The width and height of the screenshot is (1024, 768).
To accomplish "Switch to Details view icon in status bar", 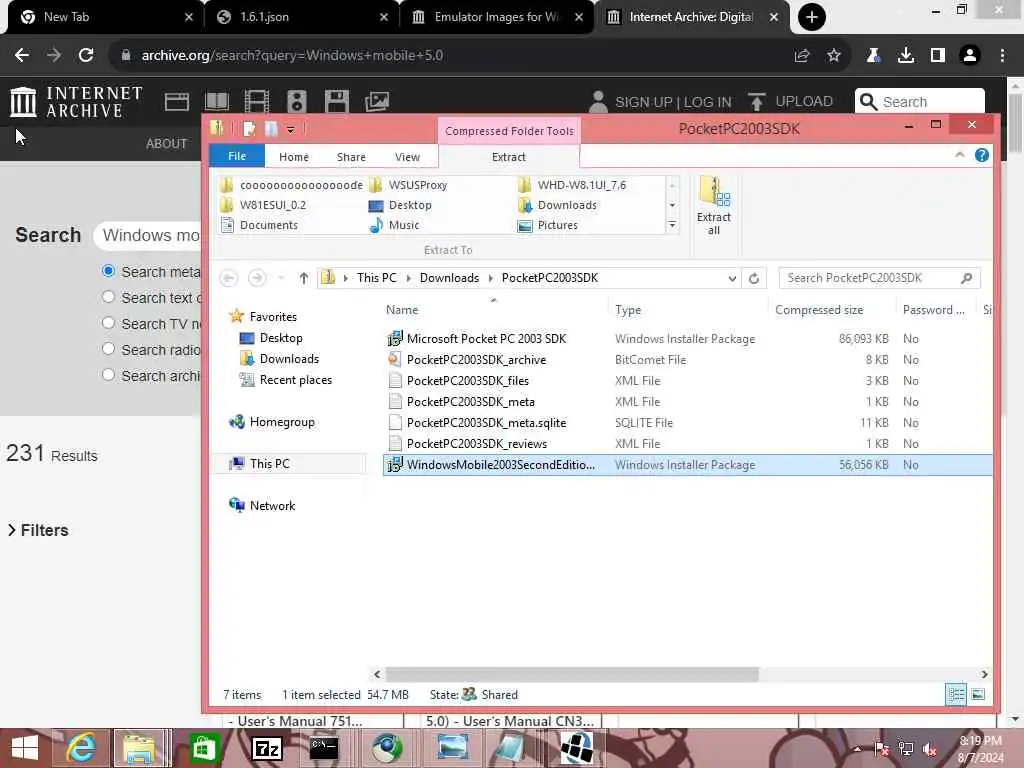I will (956, 694).
